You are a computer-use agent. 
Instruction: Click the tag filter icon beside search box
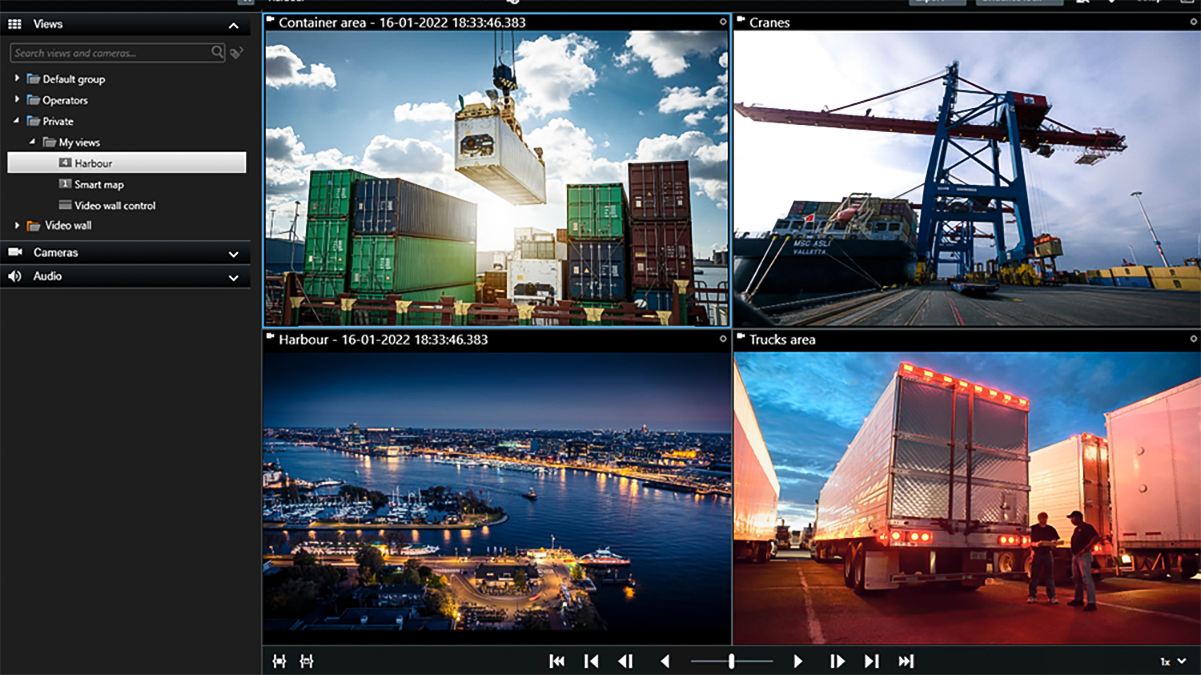pos(237,53)
